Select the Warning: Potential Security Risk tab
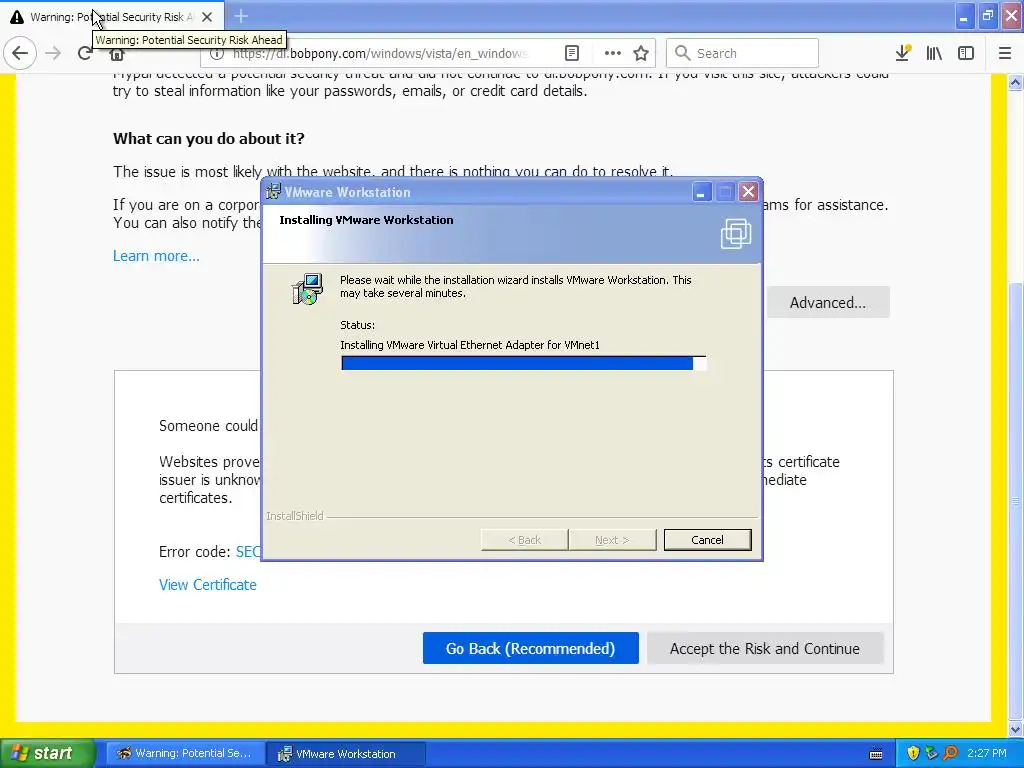This screenshot has height=768, width=1024. point(111,16)
